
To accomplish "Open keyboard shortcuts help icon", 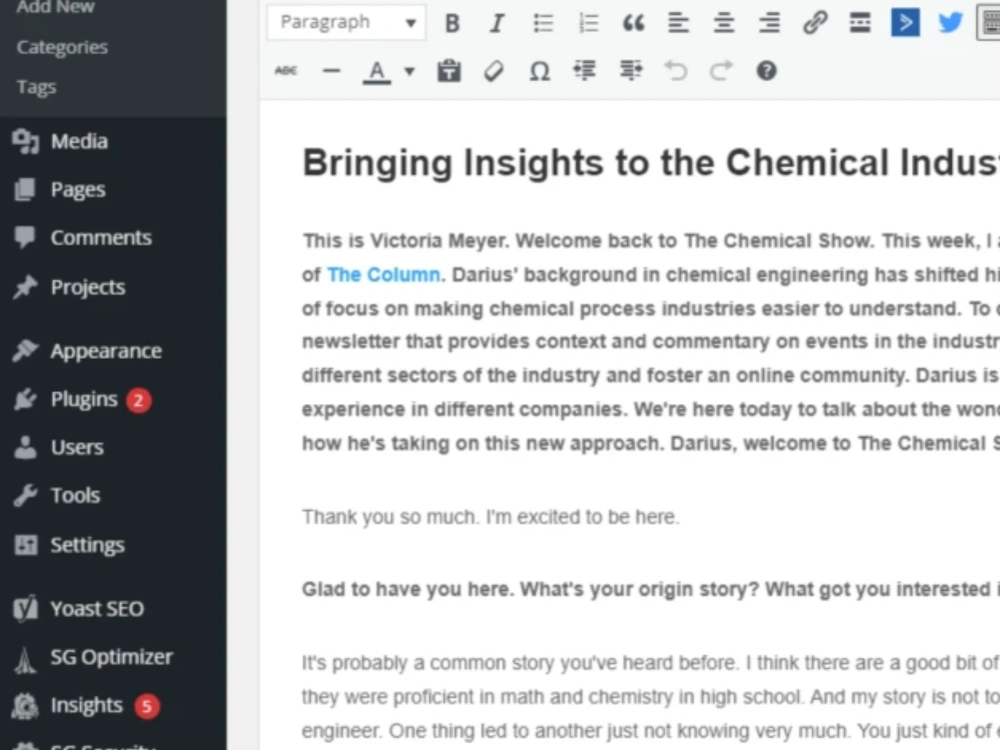I will 767,71.
